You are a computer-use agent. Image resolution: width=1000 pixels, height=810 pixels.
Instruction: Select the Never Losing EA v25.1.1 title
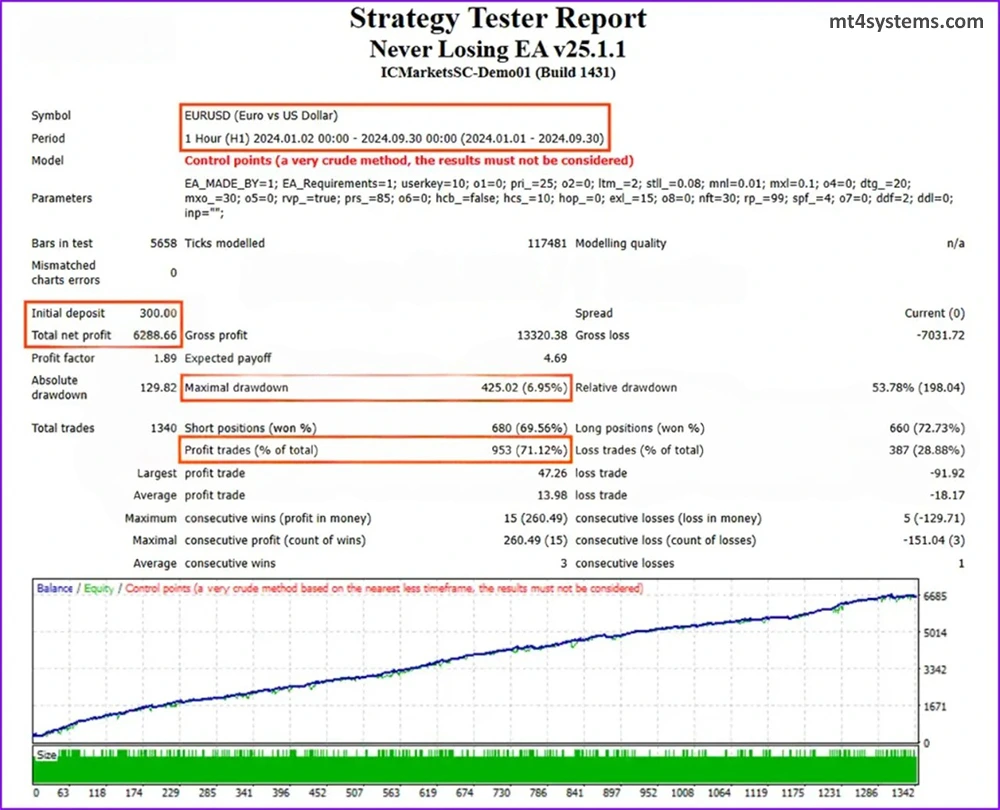(497, 48)
